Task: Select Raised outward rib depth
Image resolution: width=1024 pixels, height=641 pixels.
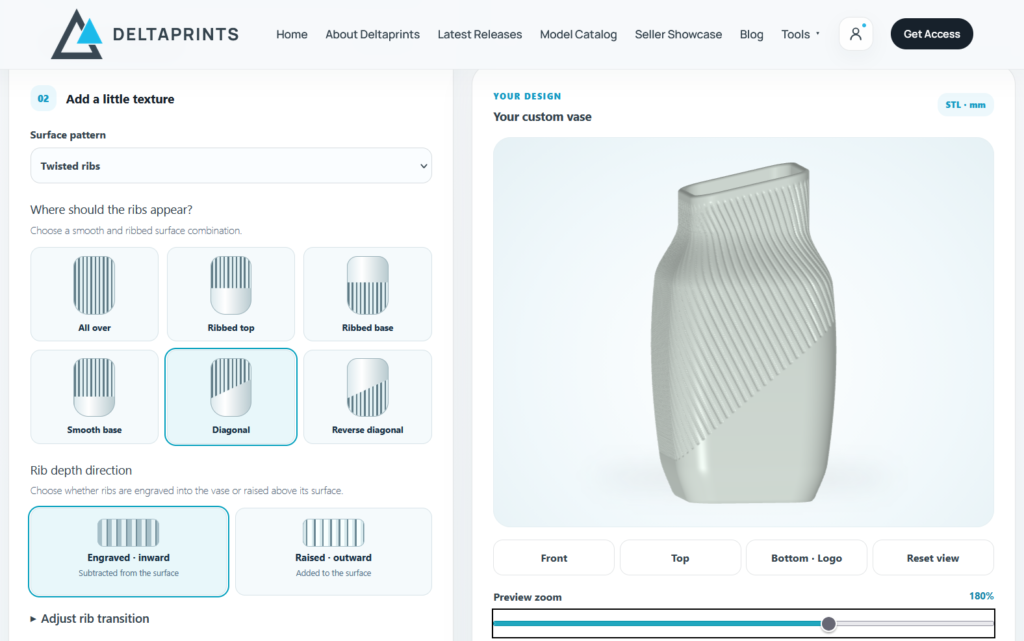Action: pos(333,552)
